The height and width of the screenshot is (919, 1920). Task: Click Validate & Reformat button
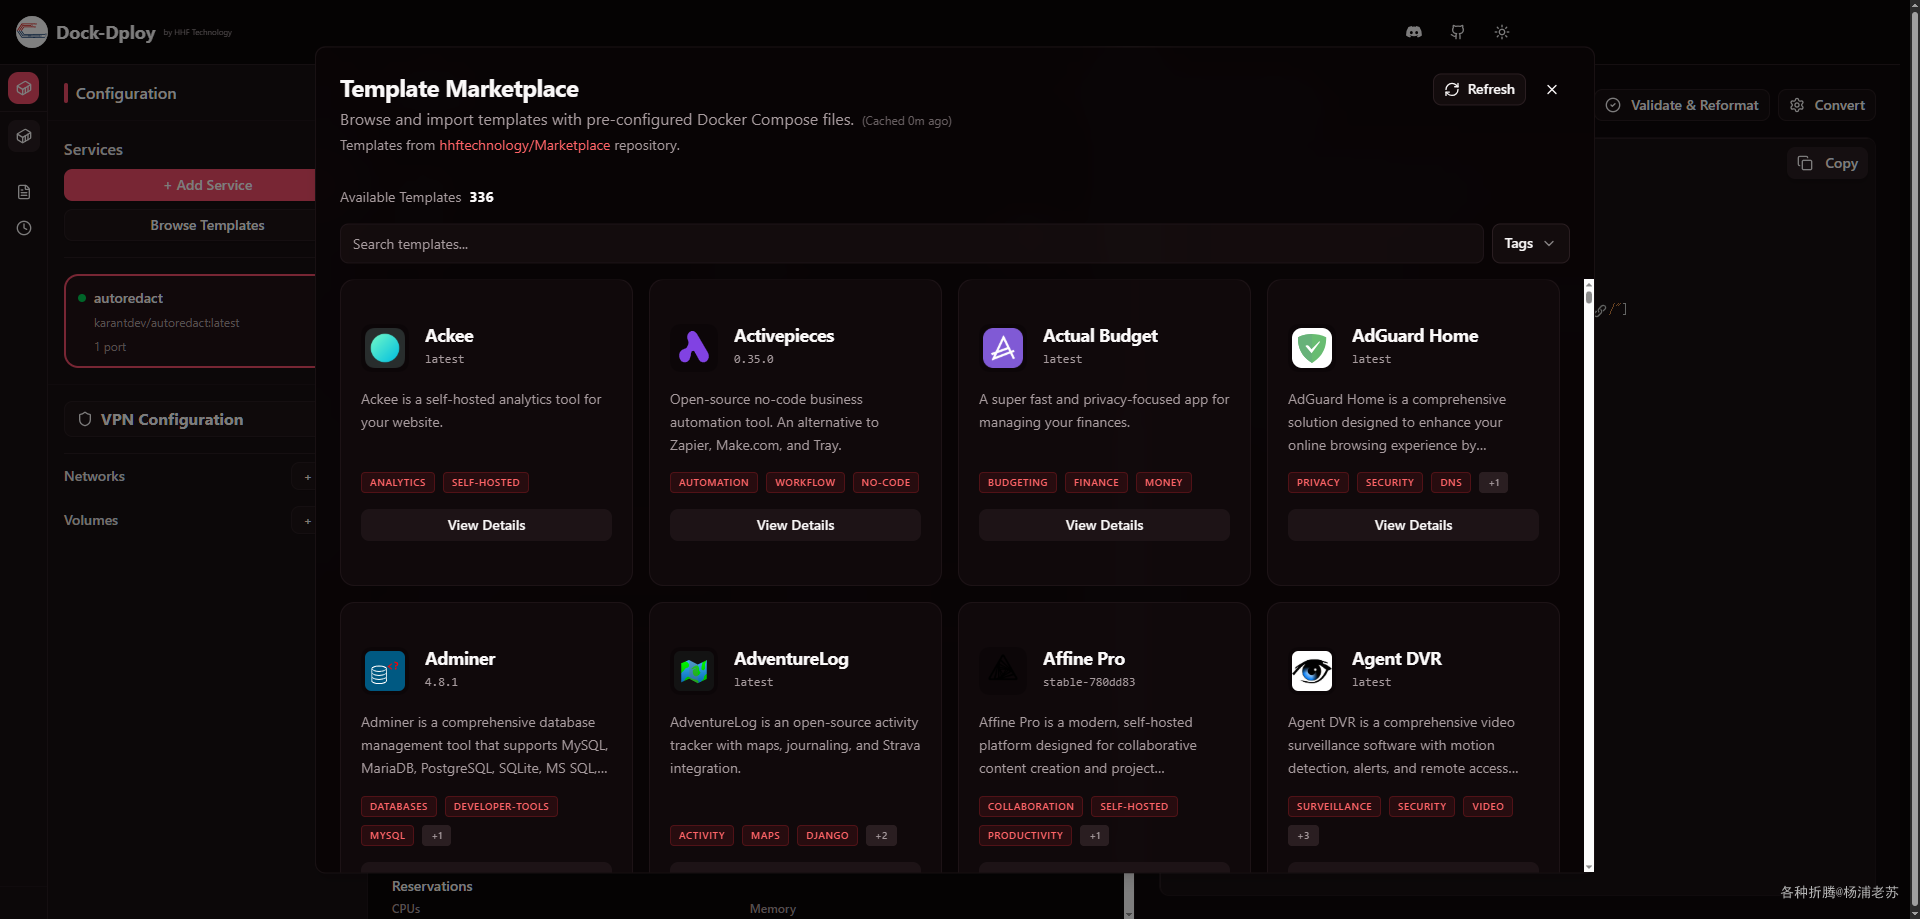[1682, 105]
